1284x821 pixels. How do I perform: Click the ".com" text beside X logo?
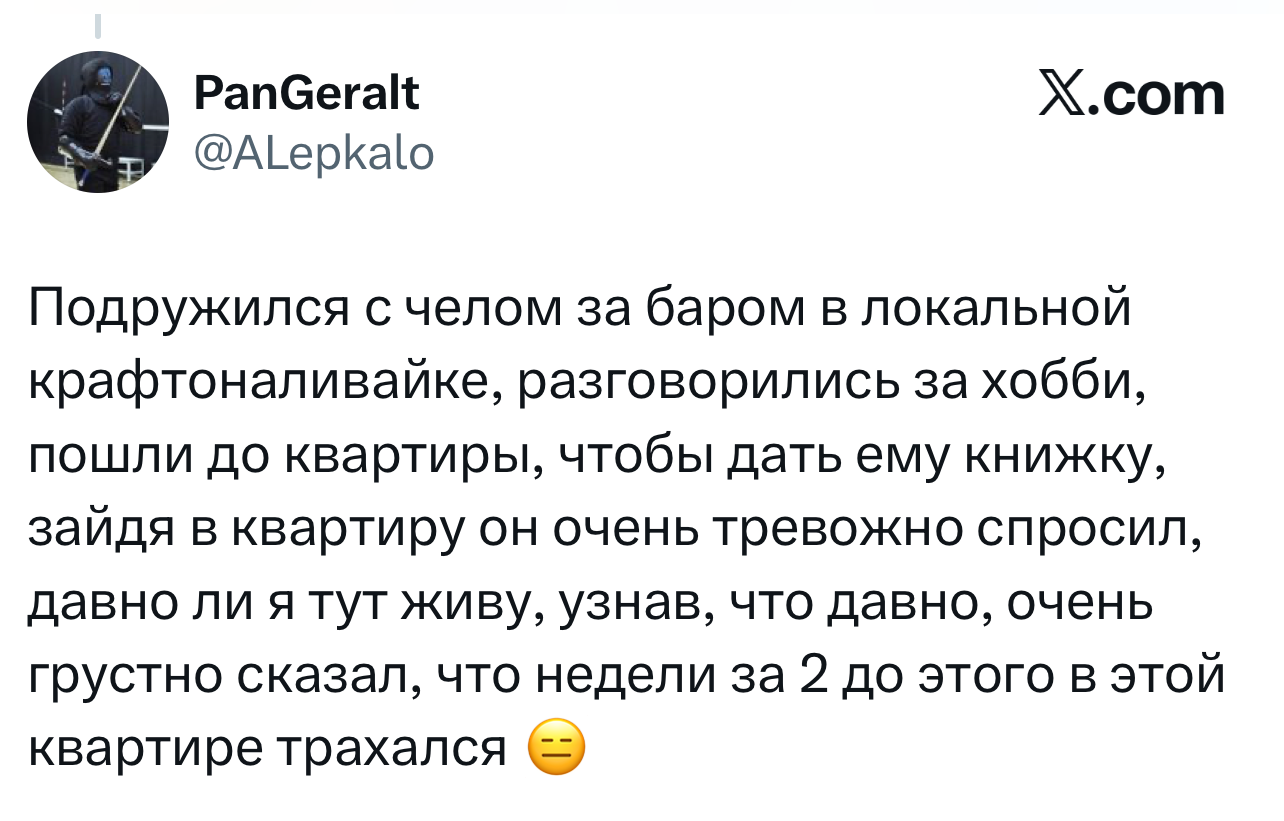(x=1155, y=97)
